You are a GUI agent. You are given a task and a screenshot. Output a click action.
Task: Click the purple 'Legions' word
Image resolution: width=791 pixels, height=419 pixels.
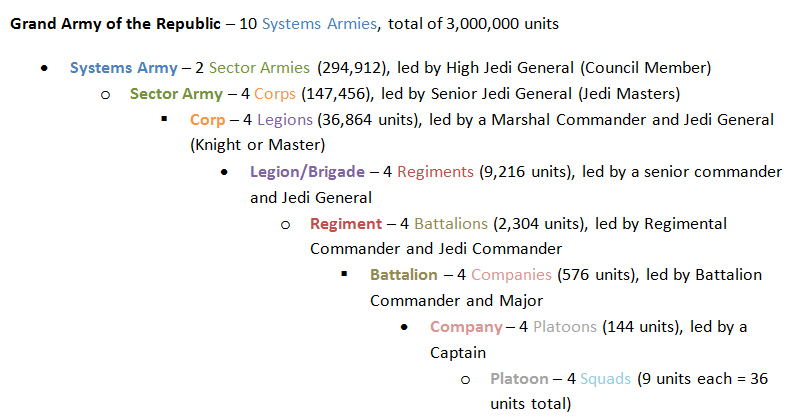[285, 120]
